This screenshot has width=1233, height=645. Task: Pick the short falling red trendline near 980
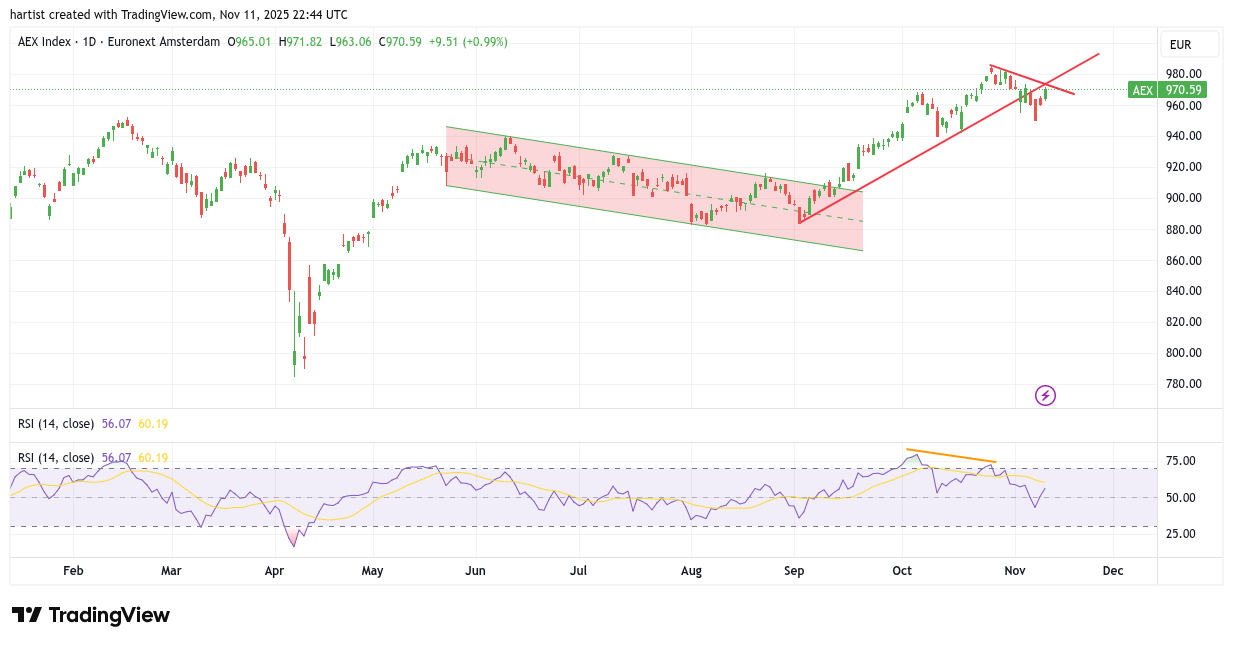point(1030,79)
